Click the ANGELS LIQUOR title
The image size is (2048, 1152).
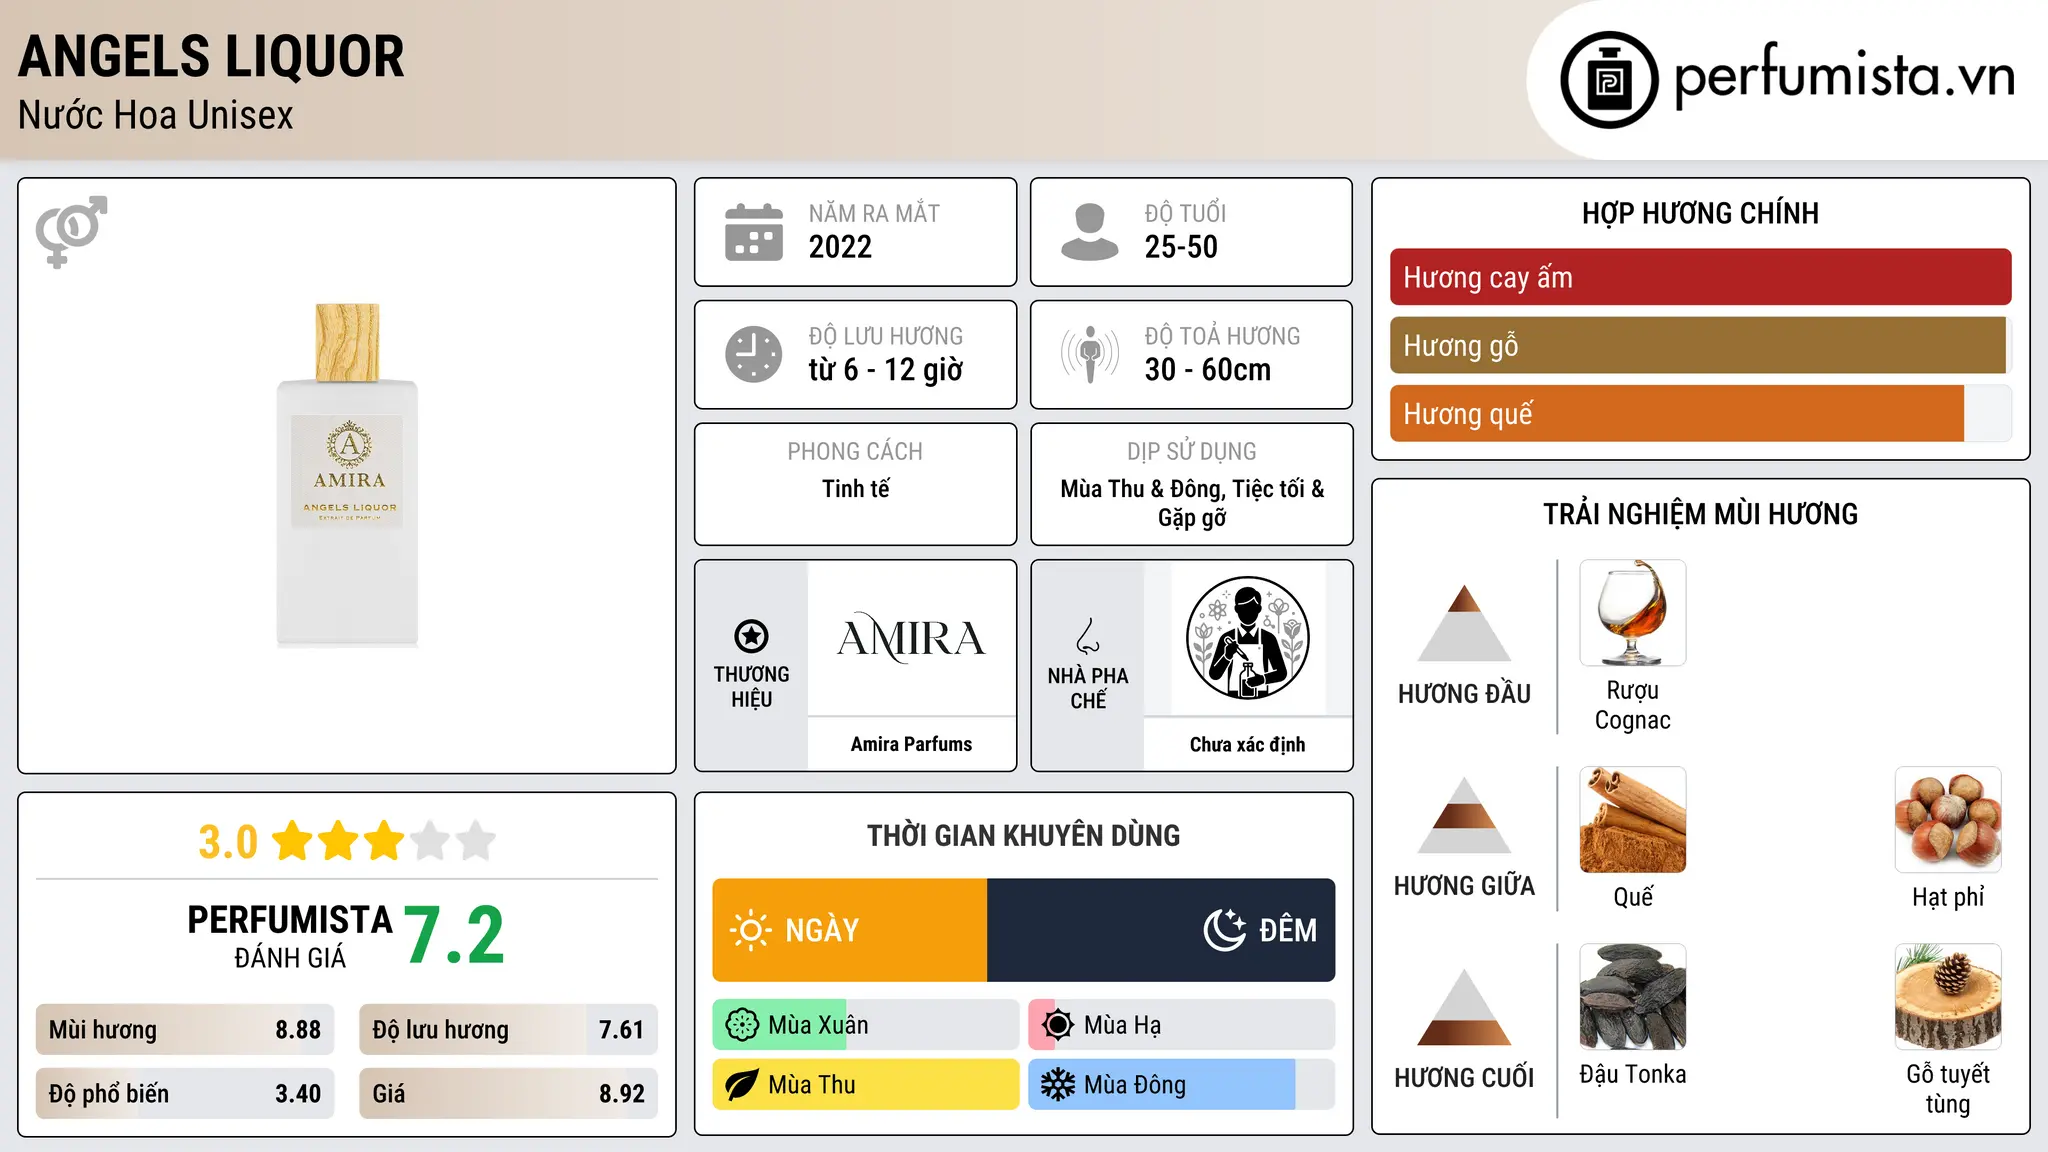pyautogui.click(x=211, y=56)
